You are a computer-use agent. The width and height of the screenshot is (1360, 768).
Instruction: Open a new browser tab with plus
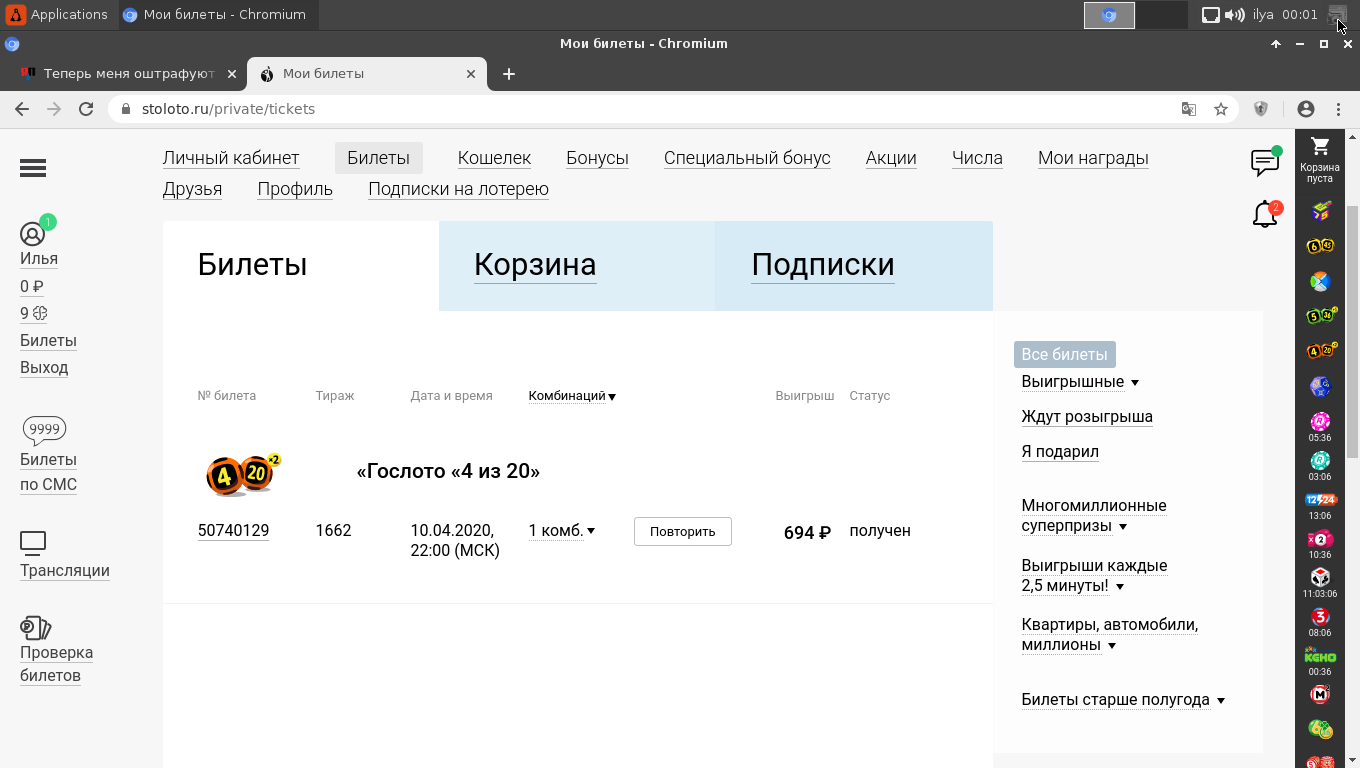pyautogui.click(x=509, y=74)
